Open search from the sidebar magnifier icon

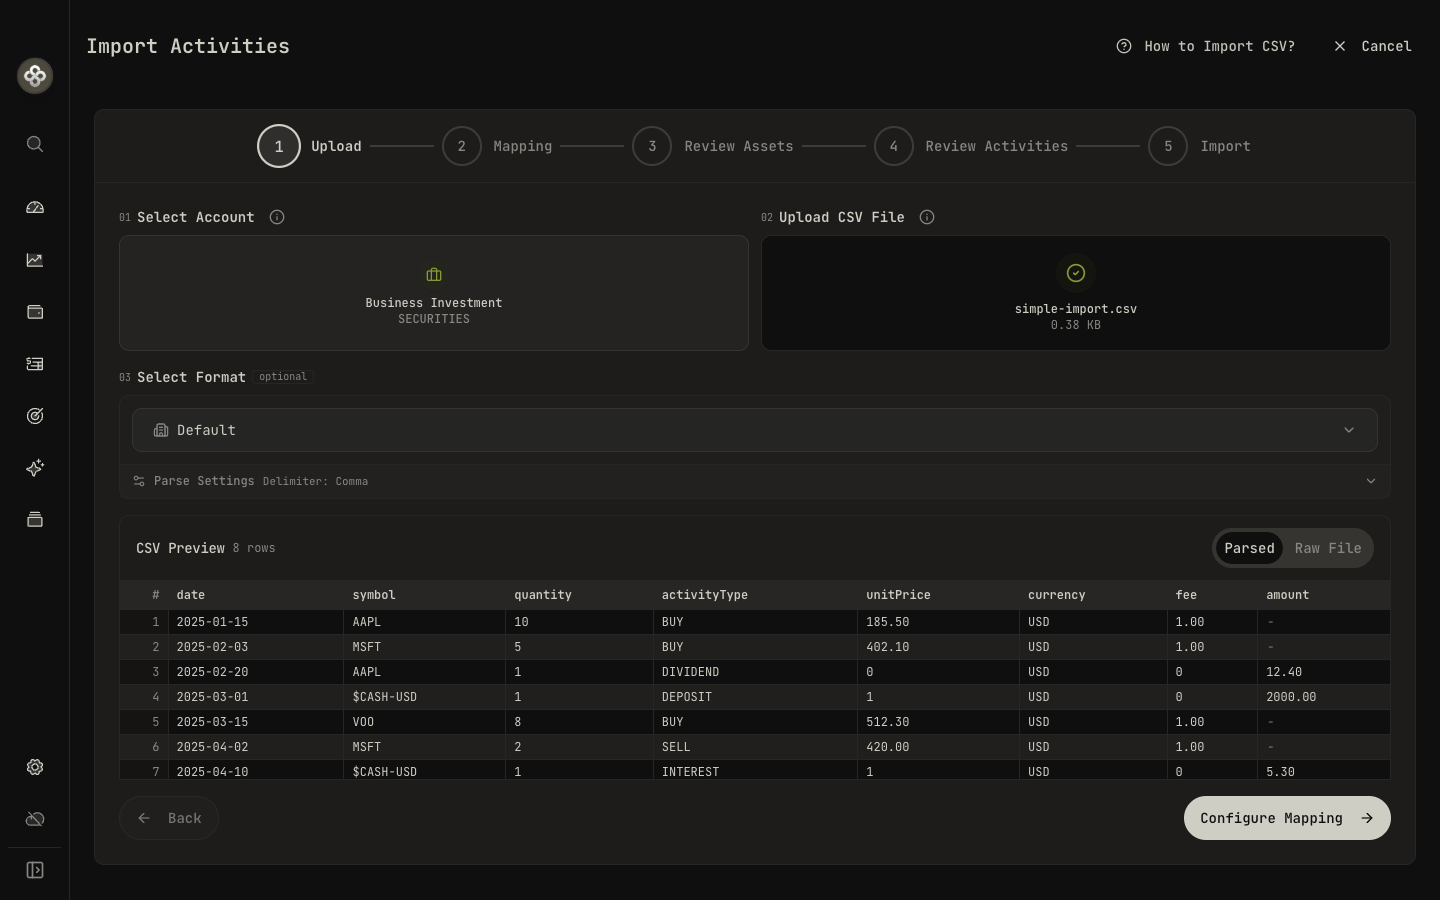point(35,144)
